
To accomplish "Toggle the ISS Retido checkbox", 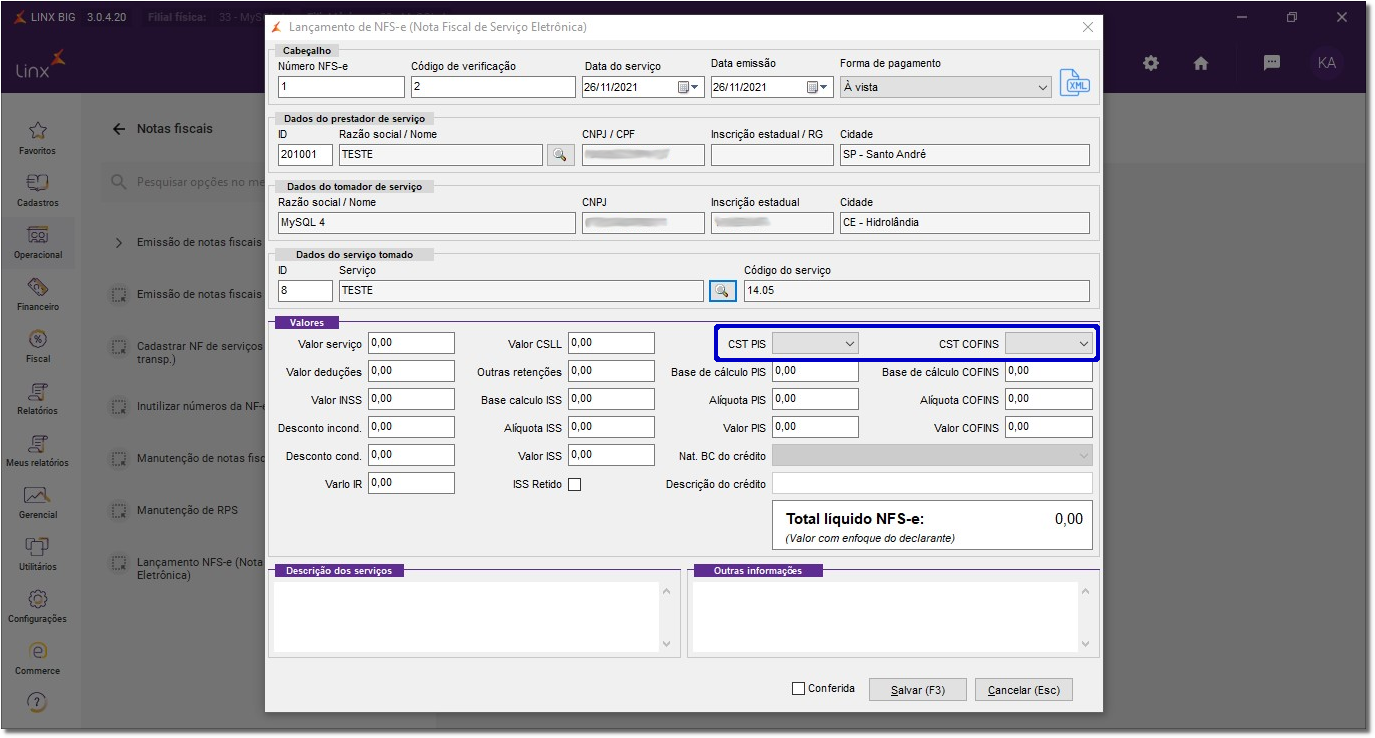I will pos(574,485).
